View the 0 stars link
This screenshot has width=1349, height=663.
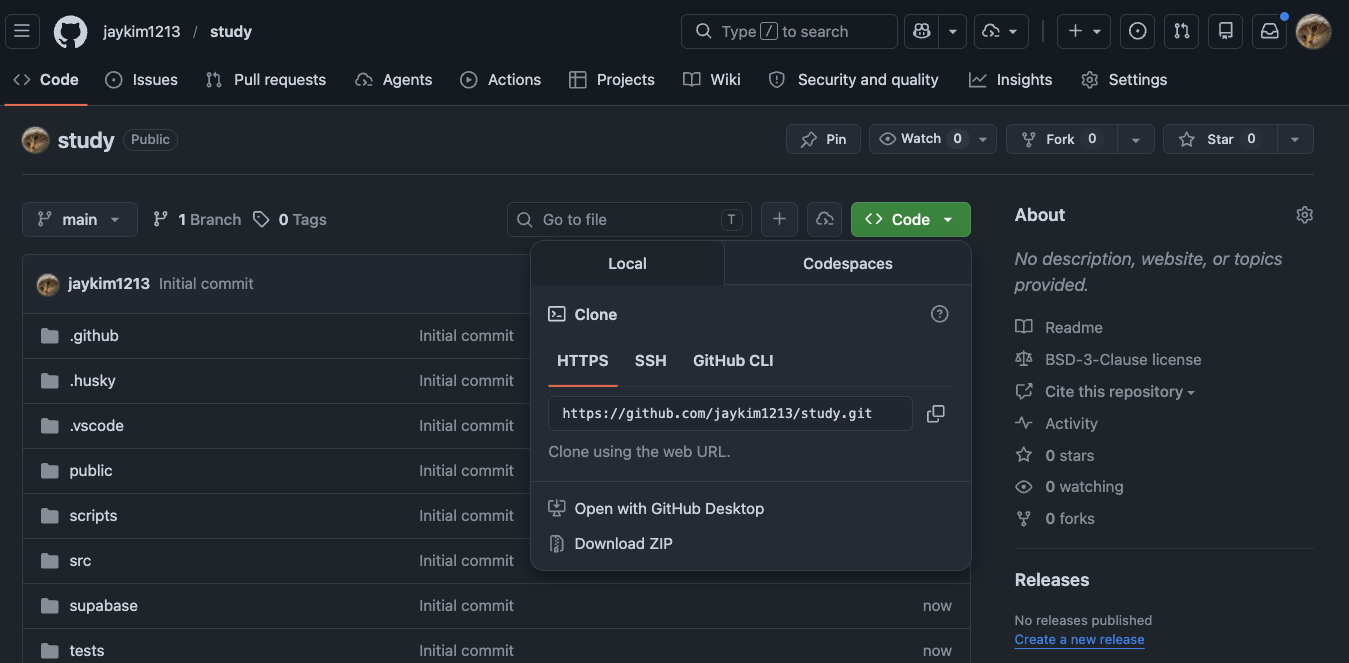point(1055,455)
